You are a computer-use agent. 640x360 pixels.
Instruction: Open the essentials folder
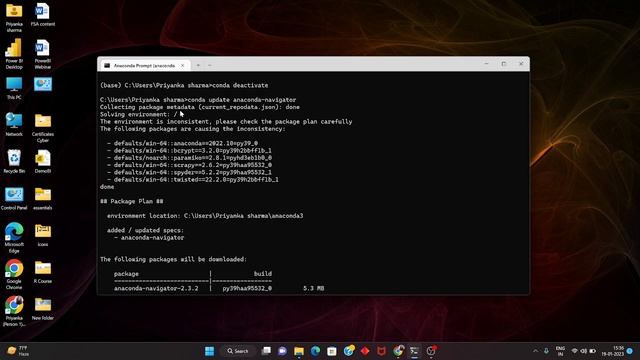coord(42,198)
